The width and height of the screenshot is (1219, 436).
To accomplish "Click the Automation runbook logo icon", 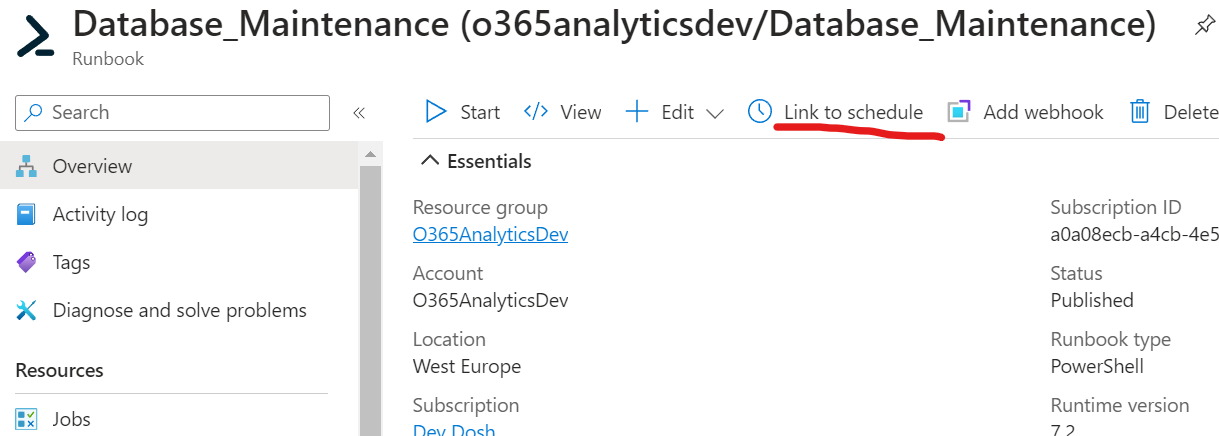I will pos(36,36).
